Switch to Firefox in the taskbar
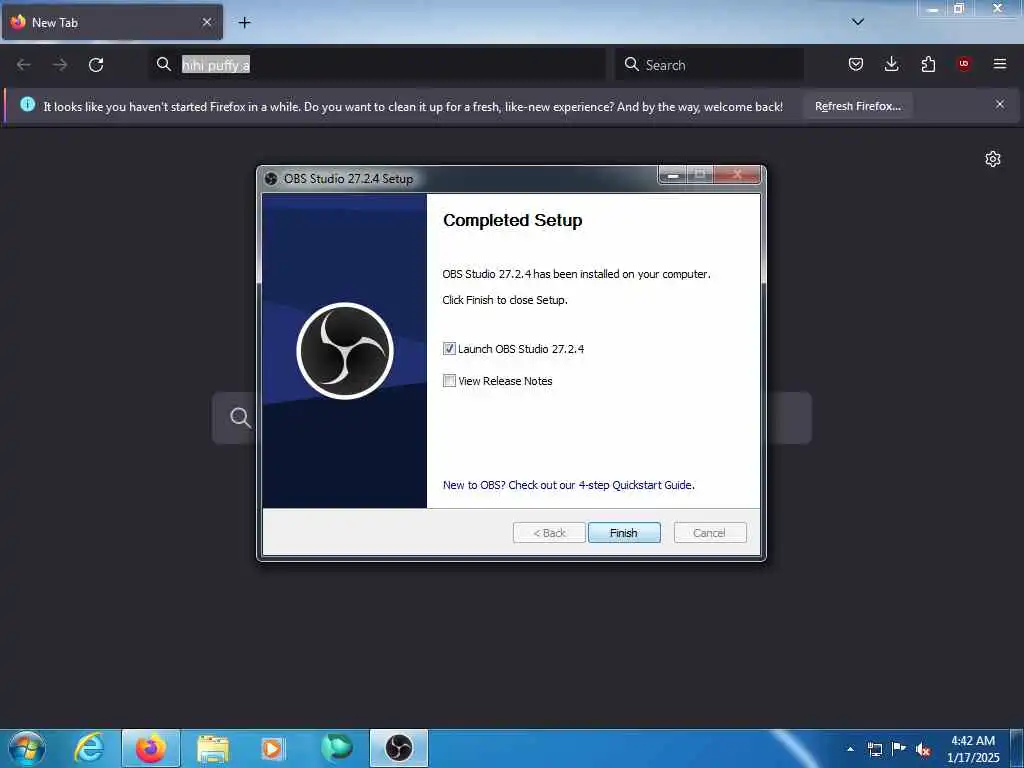This screenshot has height=768, width=1024. coord(151,748)
